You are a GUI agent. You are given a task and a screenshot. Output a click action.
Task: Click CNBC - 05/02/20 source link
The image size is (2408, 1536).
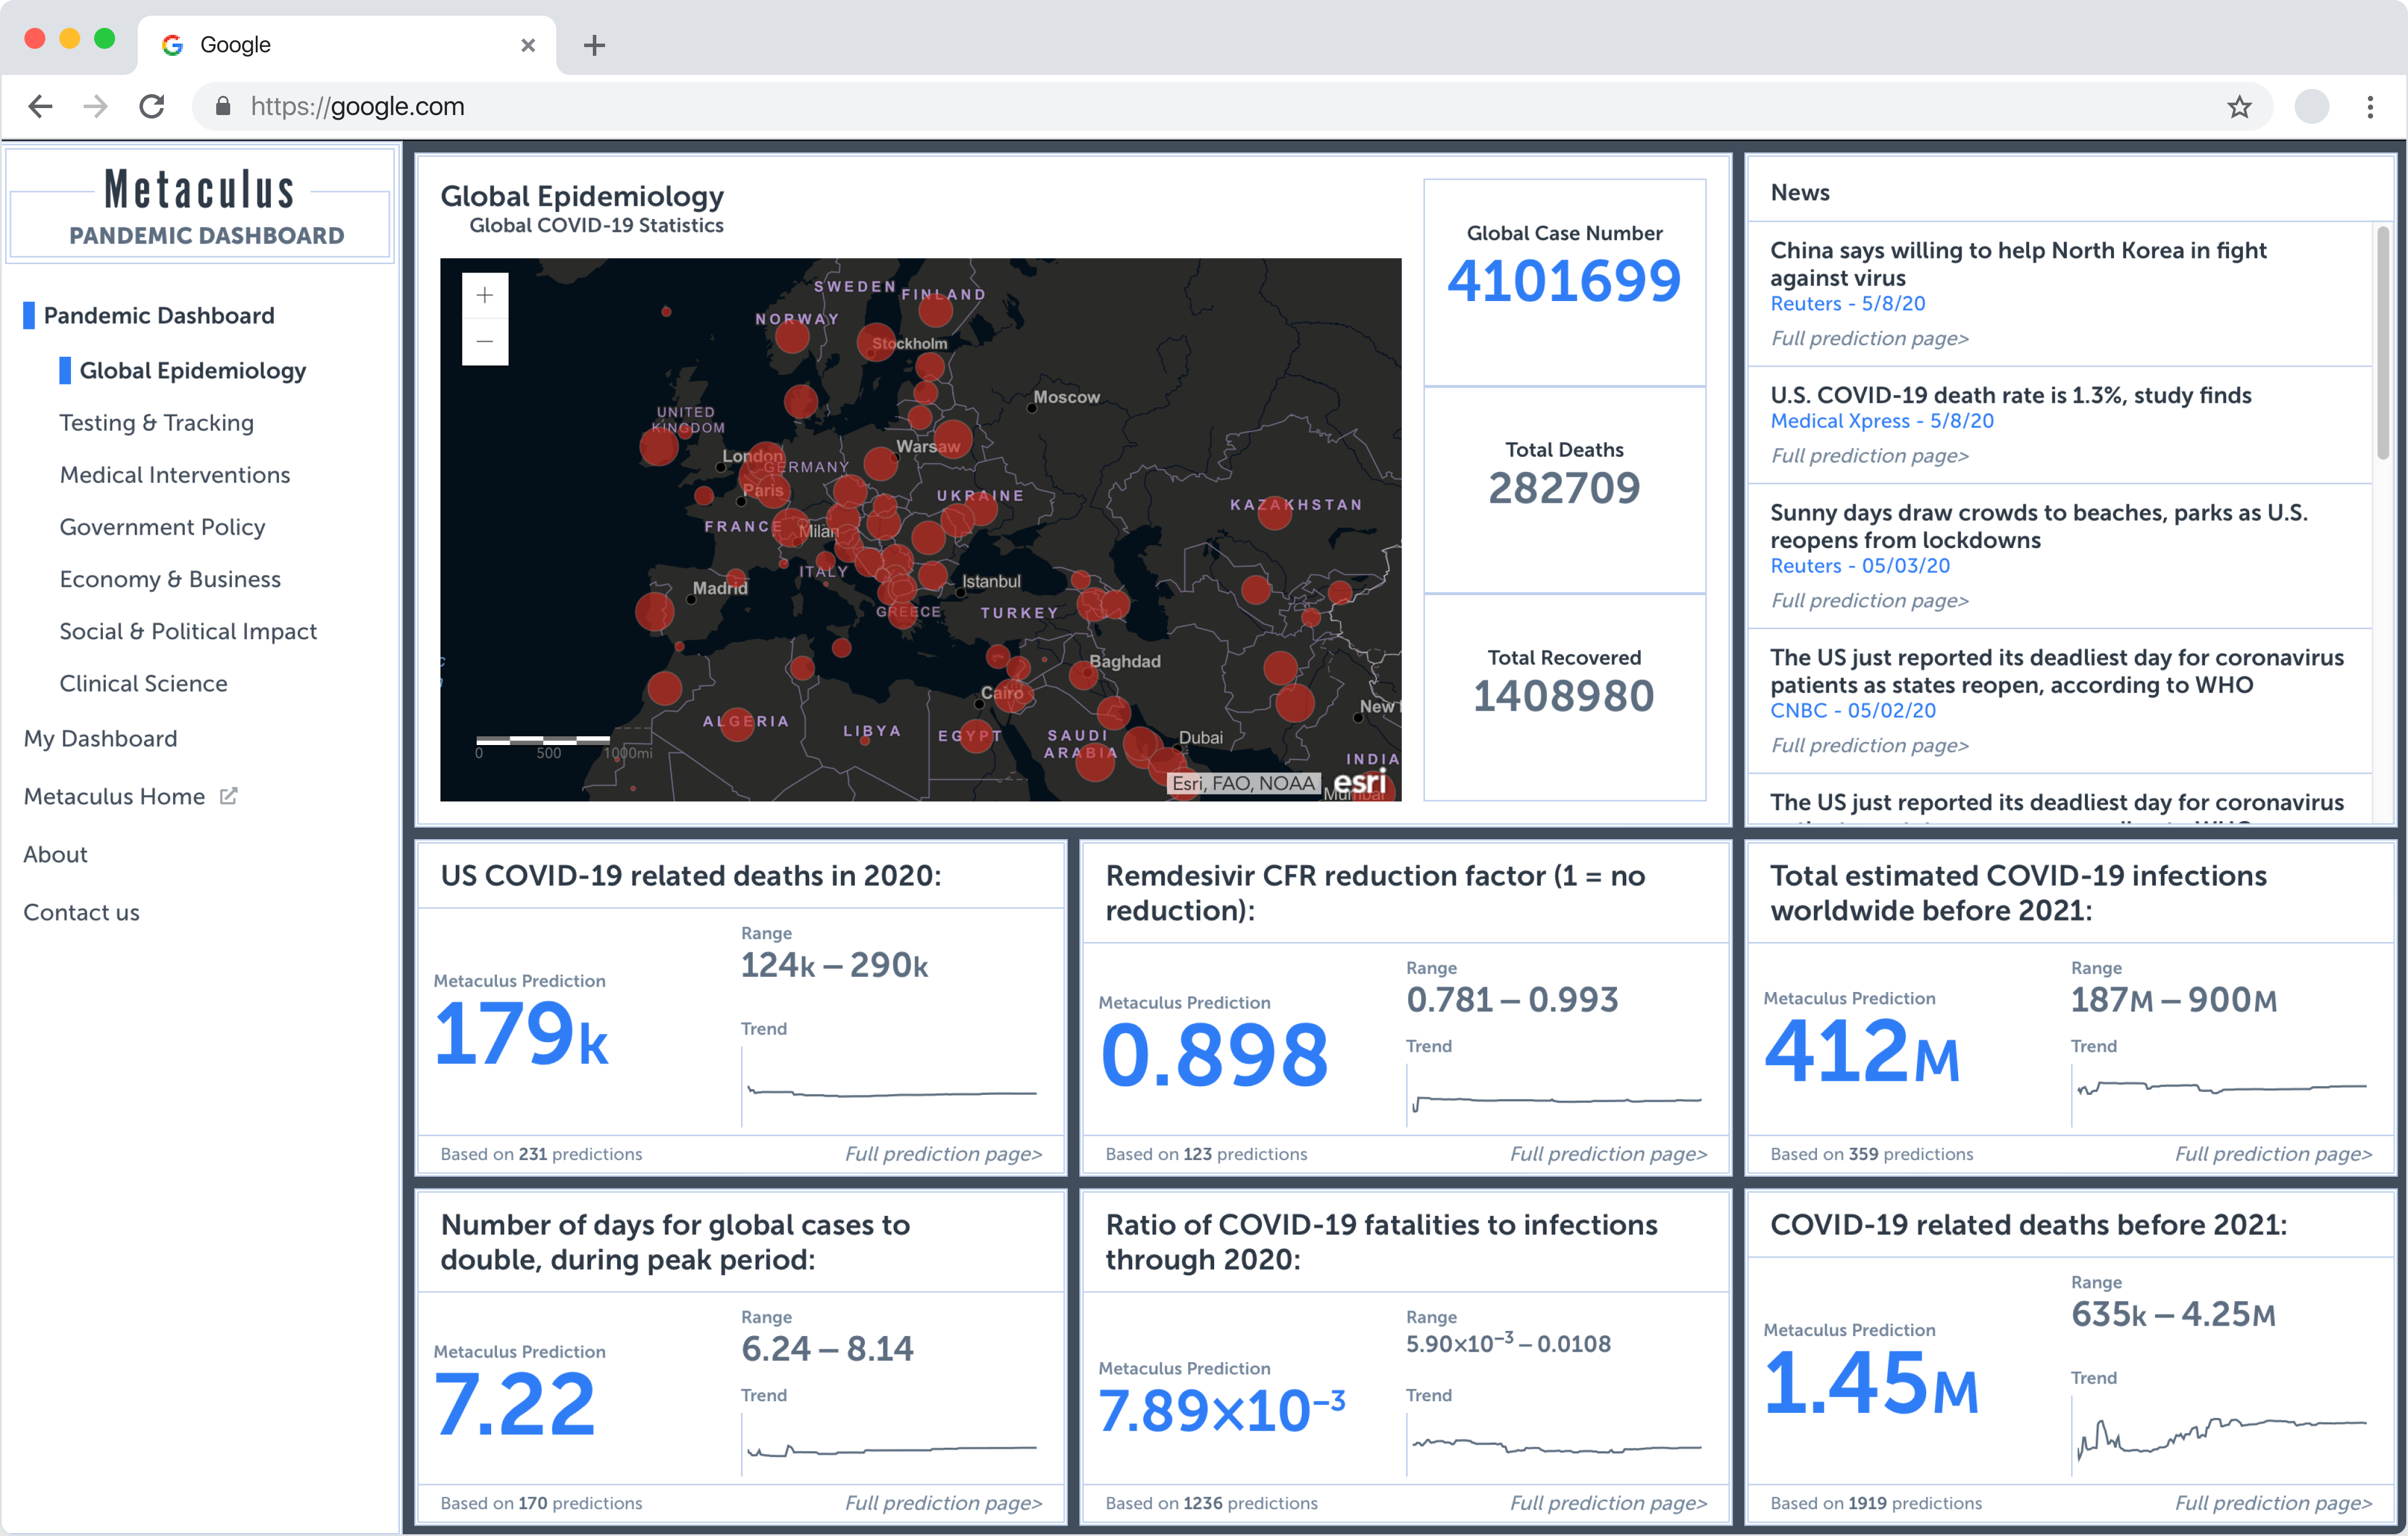tap(1852, 710)
